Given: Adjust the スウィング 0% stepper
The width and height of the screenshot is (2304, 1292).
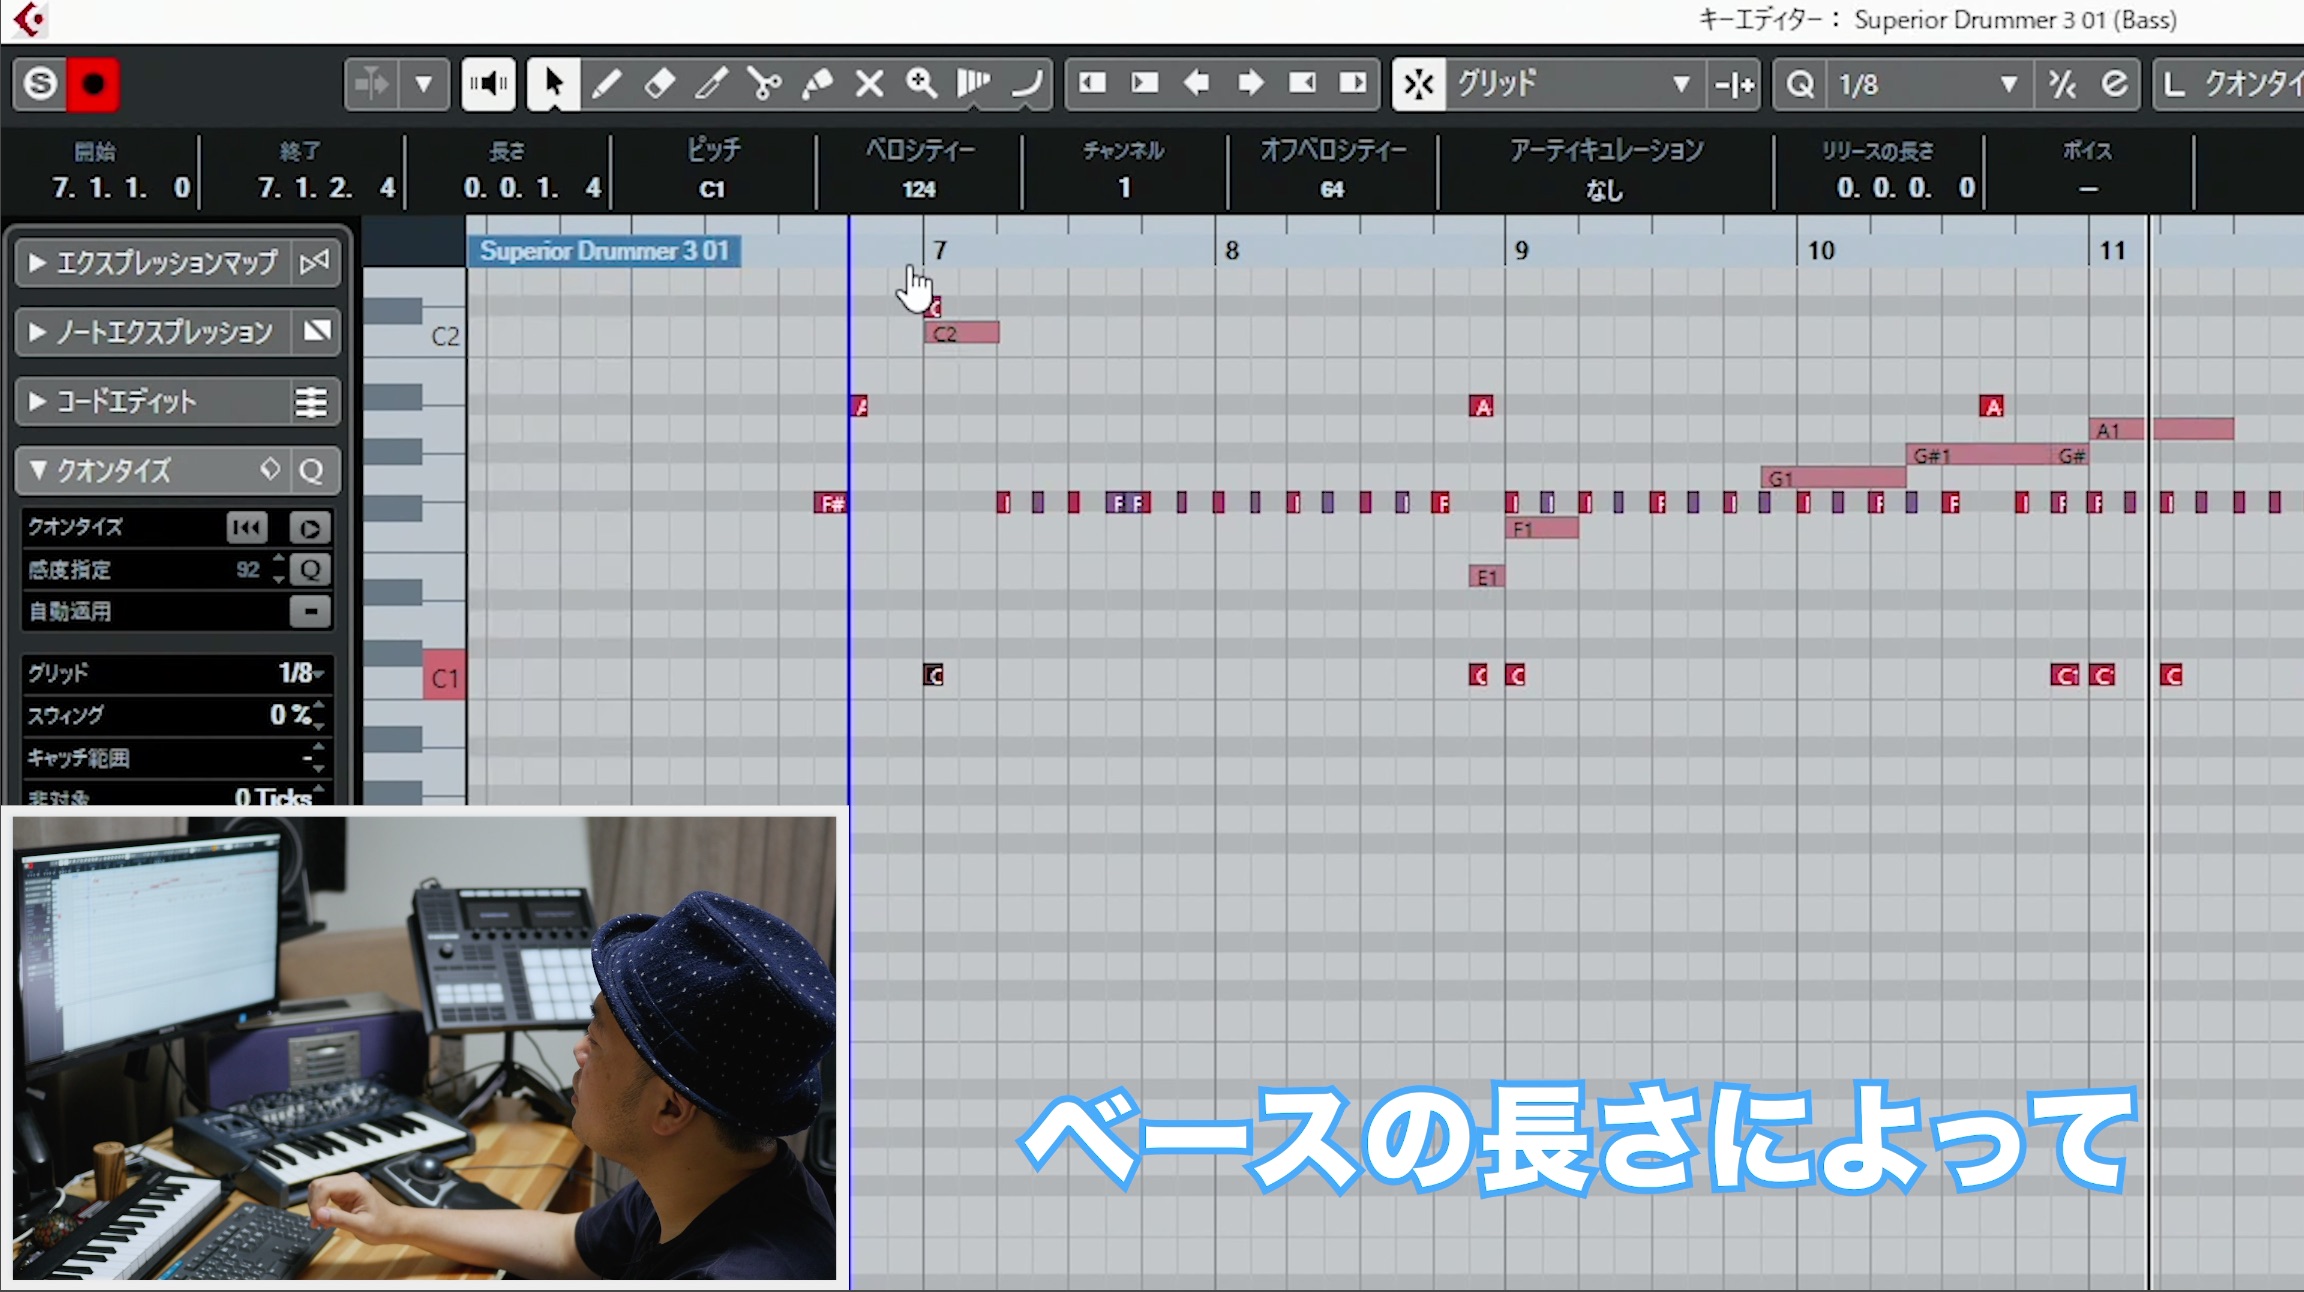Looking at the screenshot, I should (319, 715).
